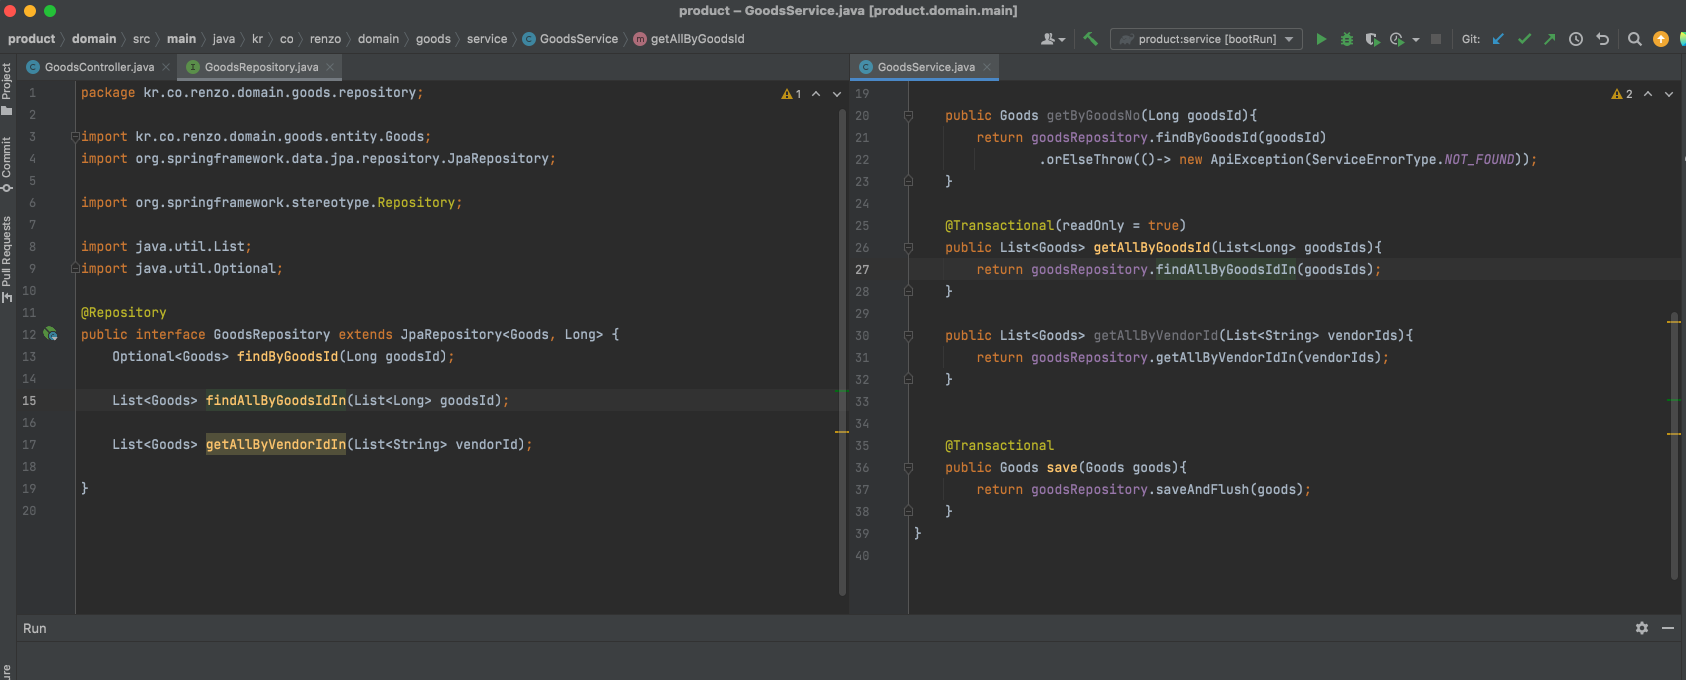Click 'goods' breadcrumb folder
The width and height of the screenshot is (1686, 680).
433,39
